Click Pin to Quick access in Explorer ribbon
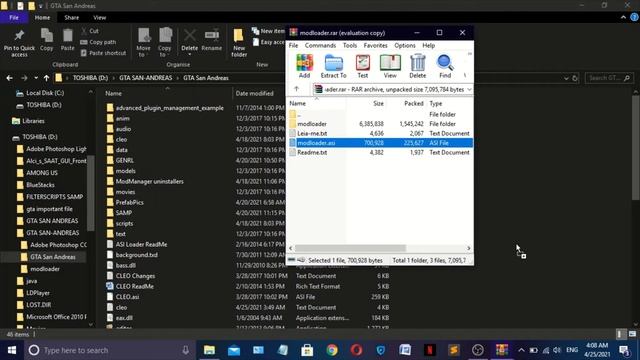Viewport: 640px width, 360px height. click(x=19, y=43)
